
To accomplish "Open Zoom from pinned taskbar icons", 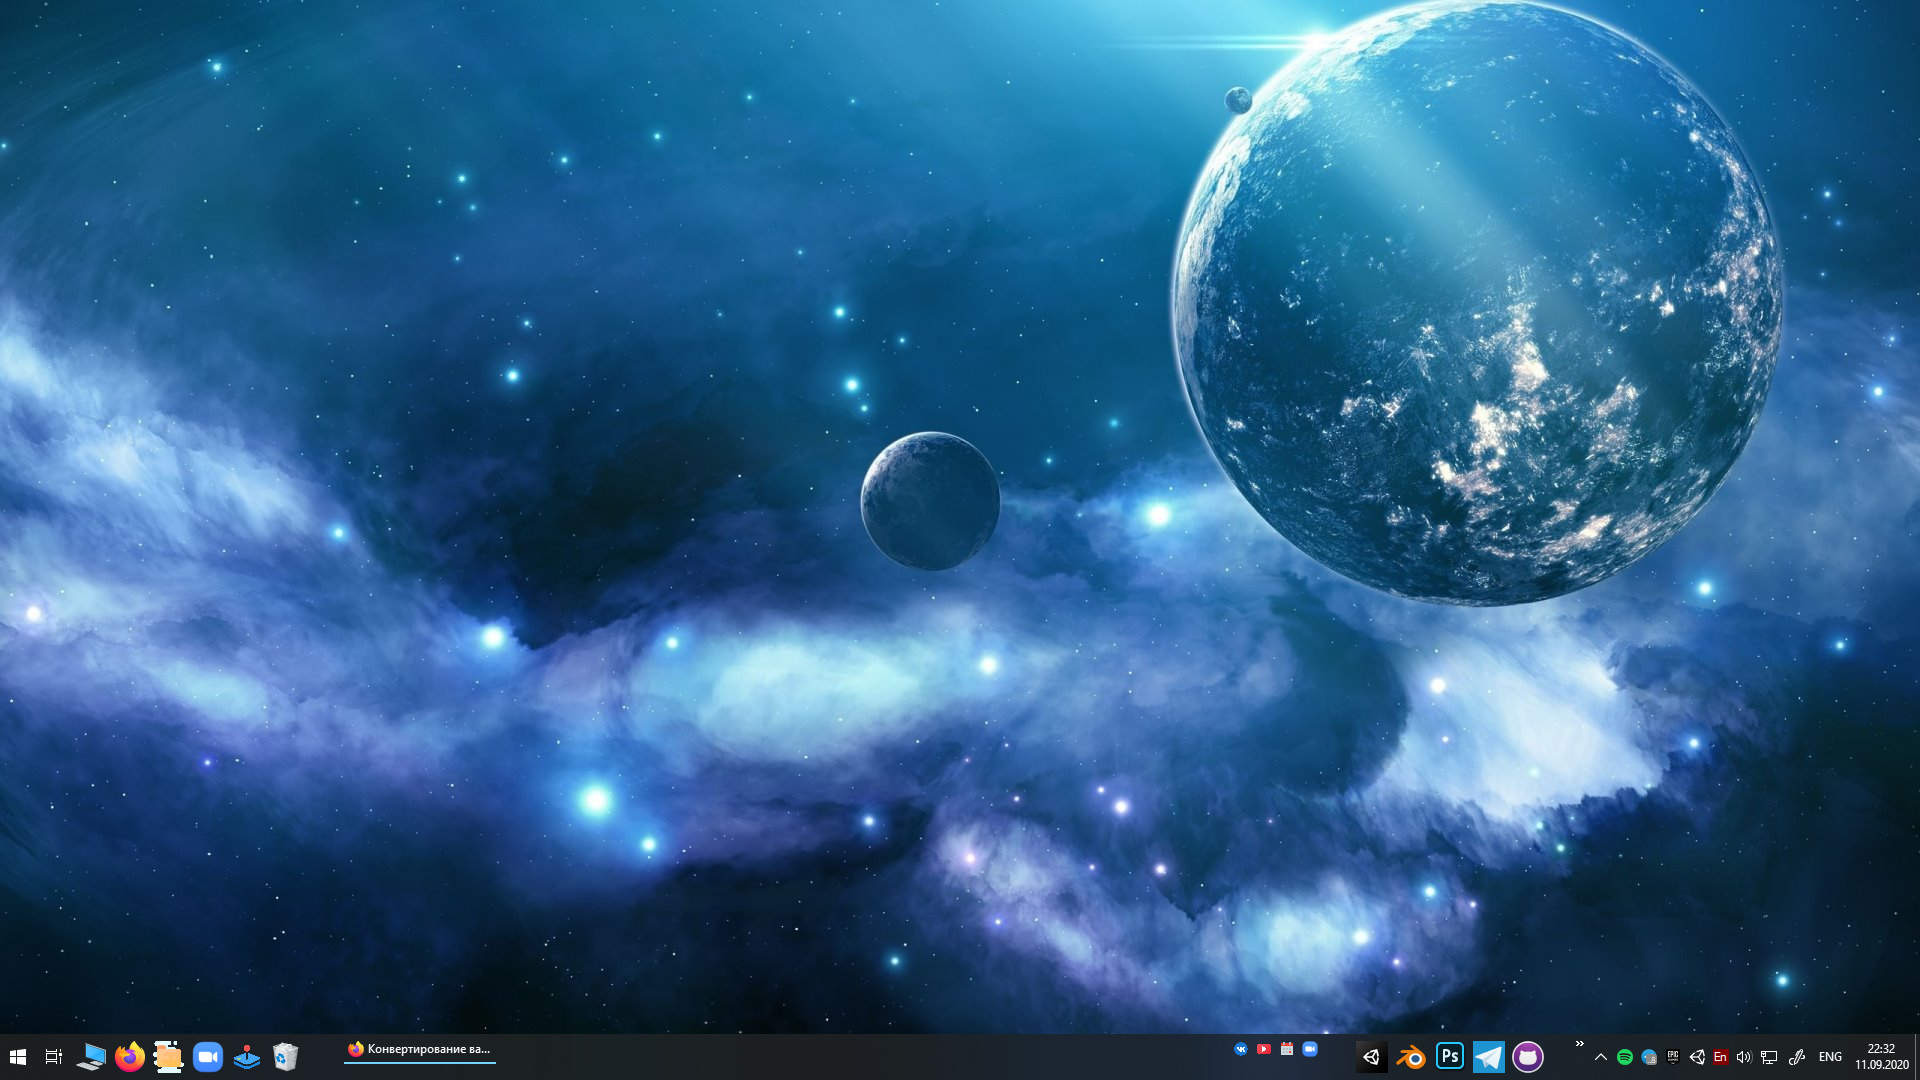I will (x=208, y=1057).
